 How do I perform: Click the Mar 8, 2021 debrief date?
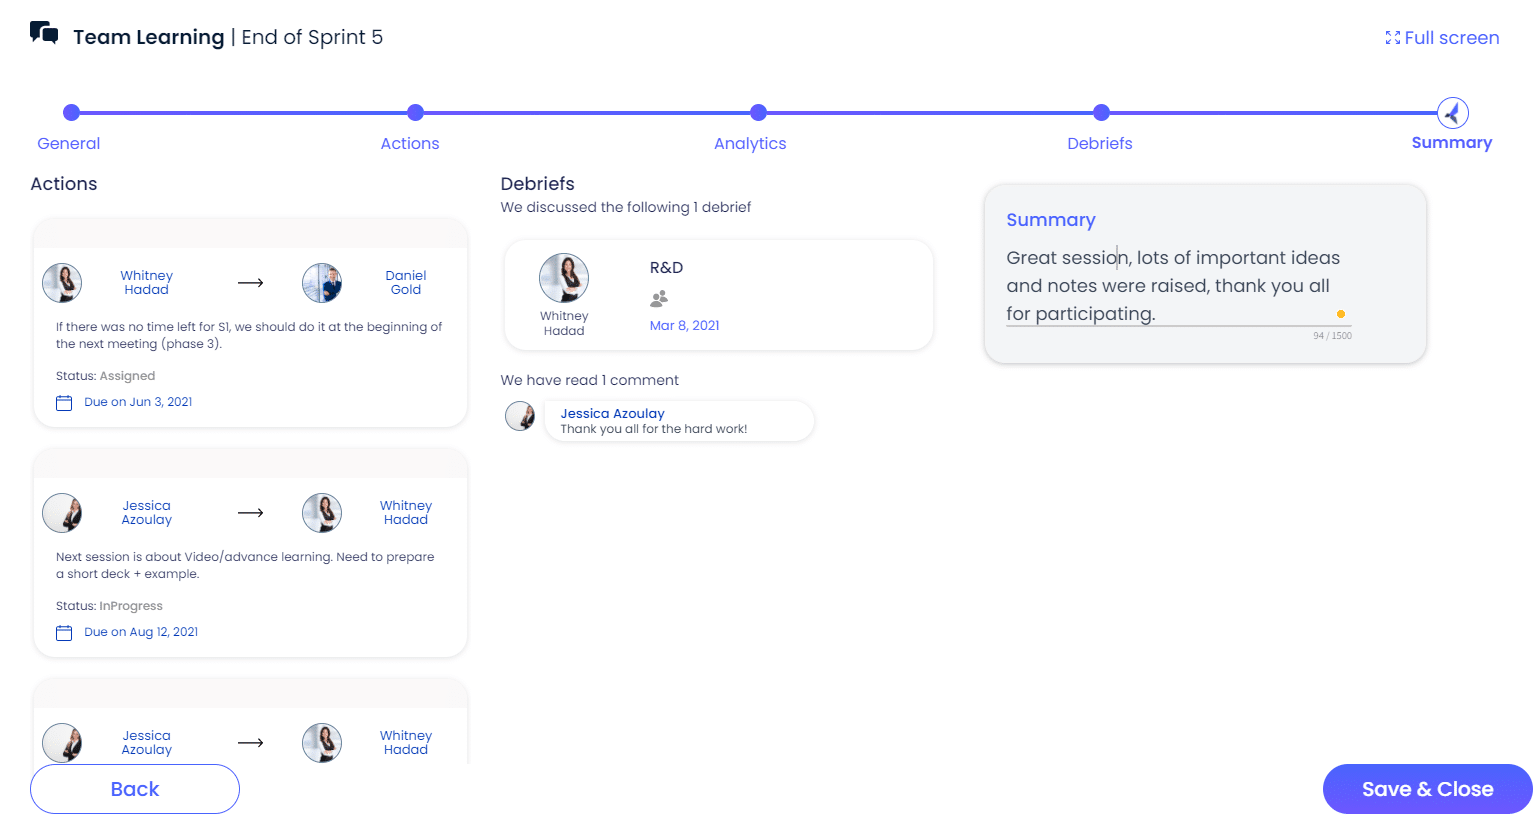tap(685, 325)
